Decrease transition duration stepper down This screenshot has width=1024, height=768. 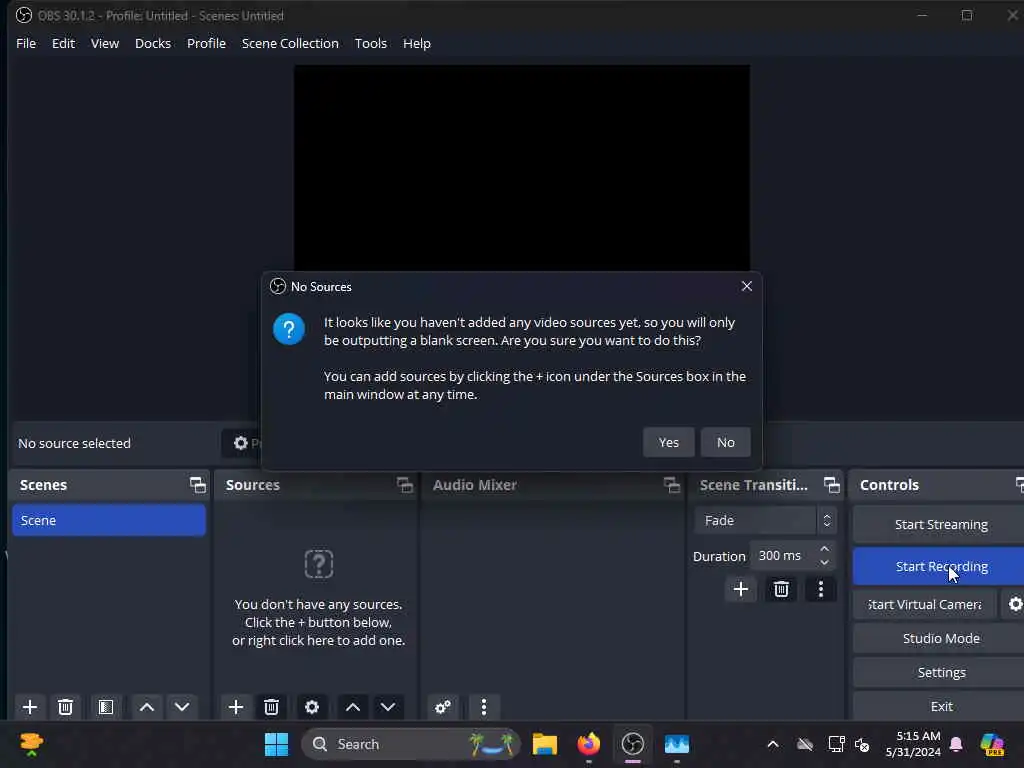(x=825, y=562)
